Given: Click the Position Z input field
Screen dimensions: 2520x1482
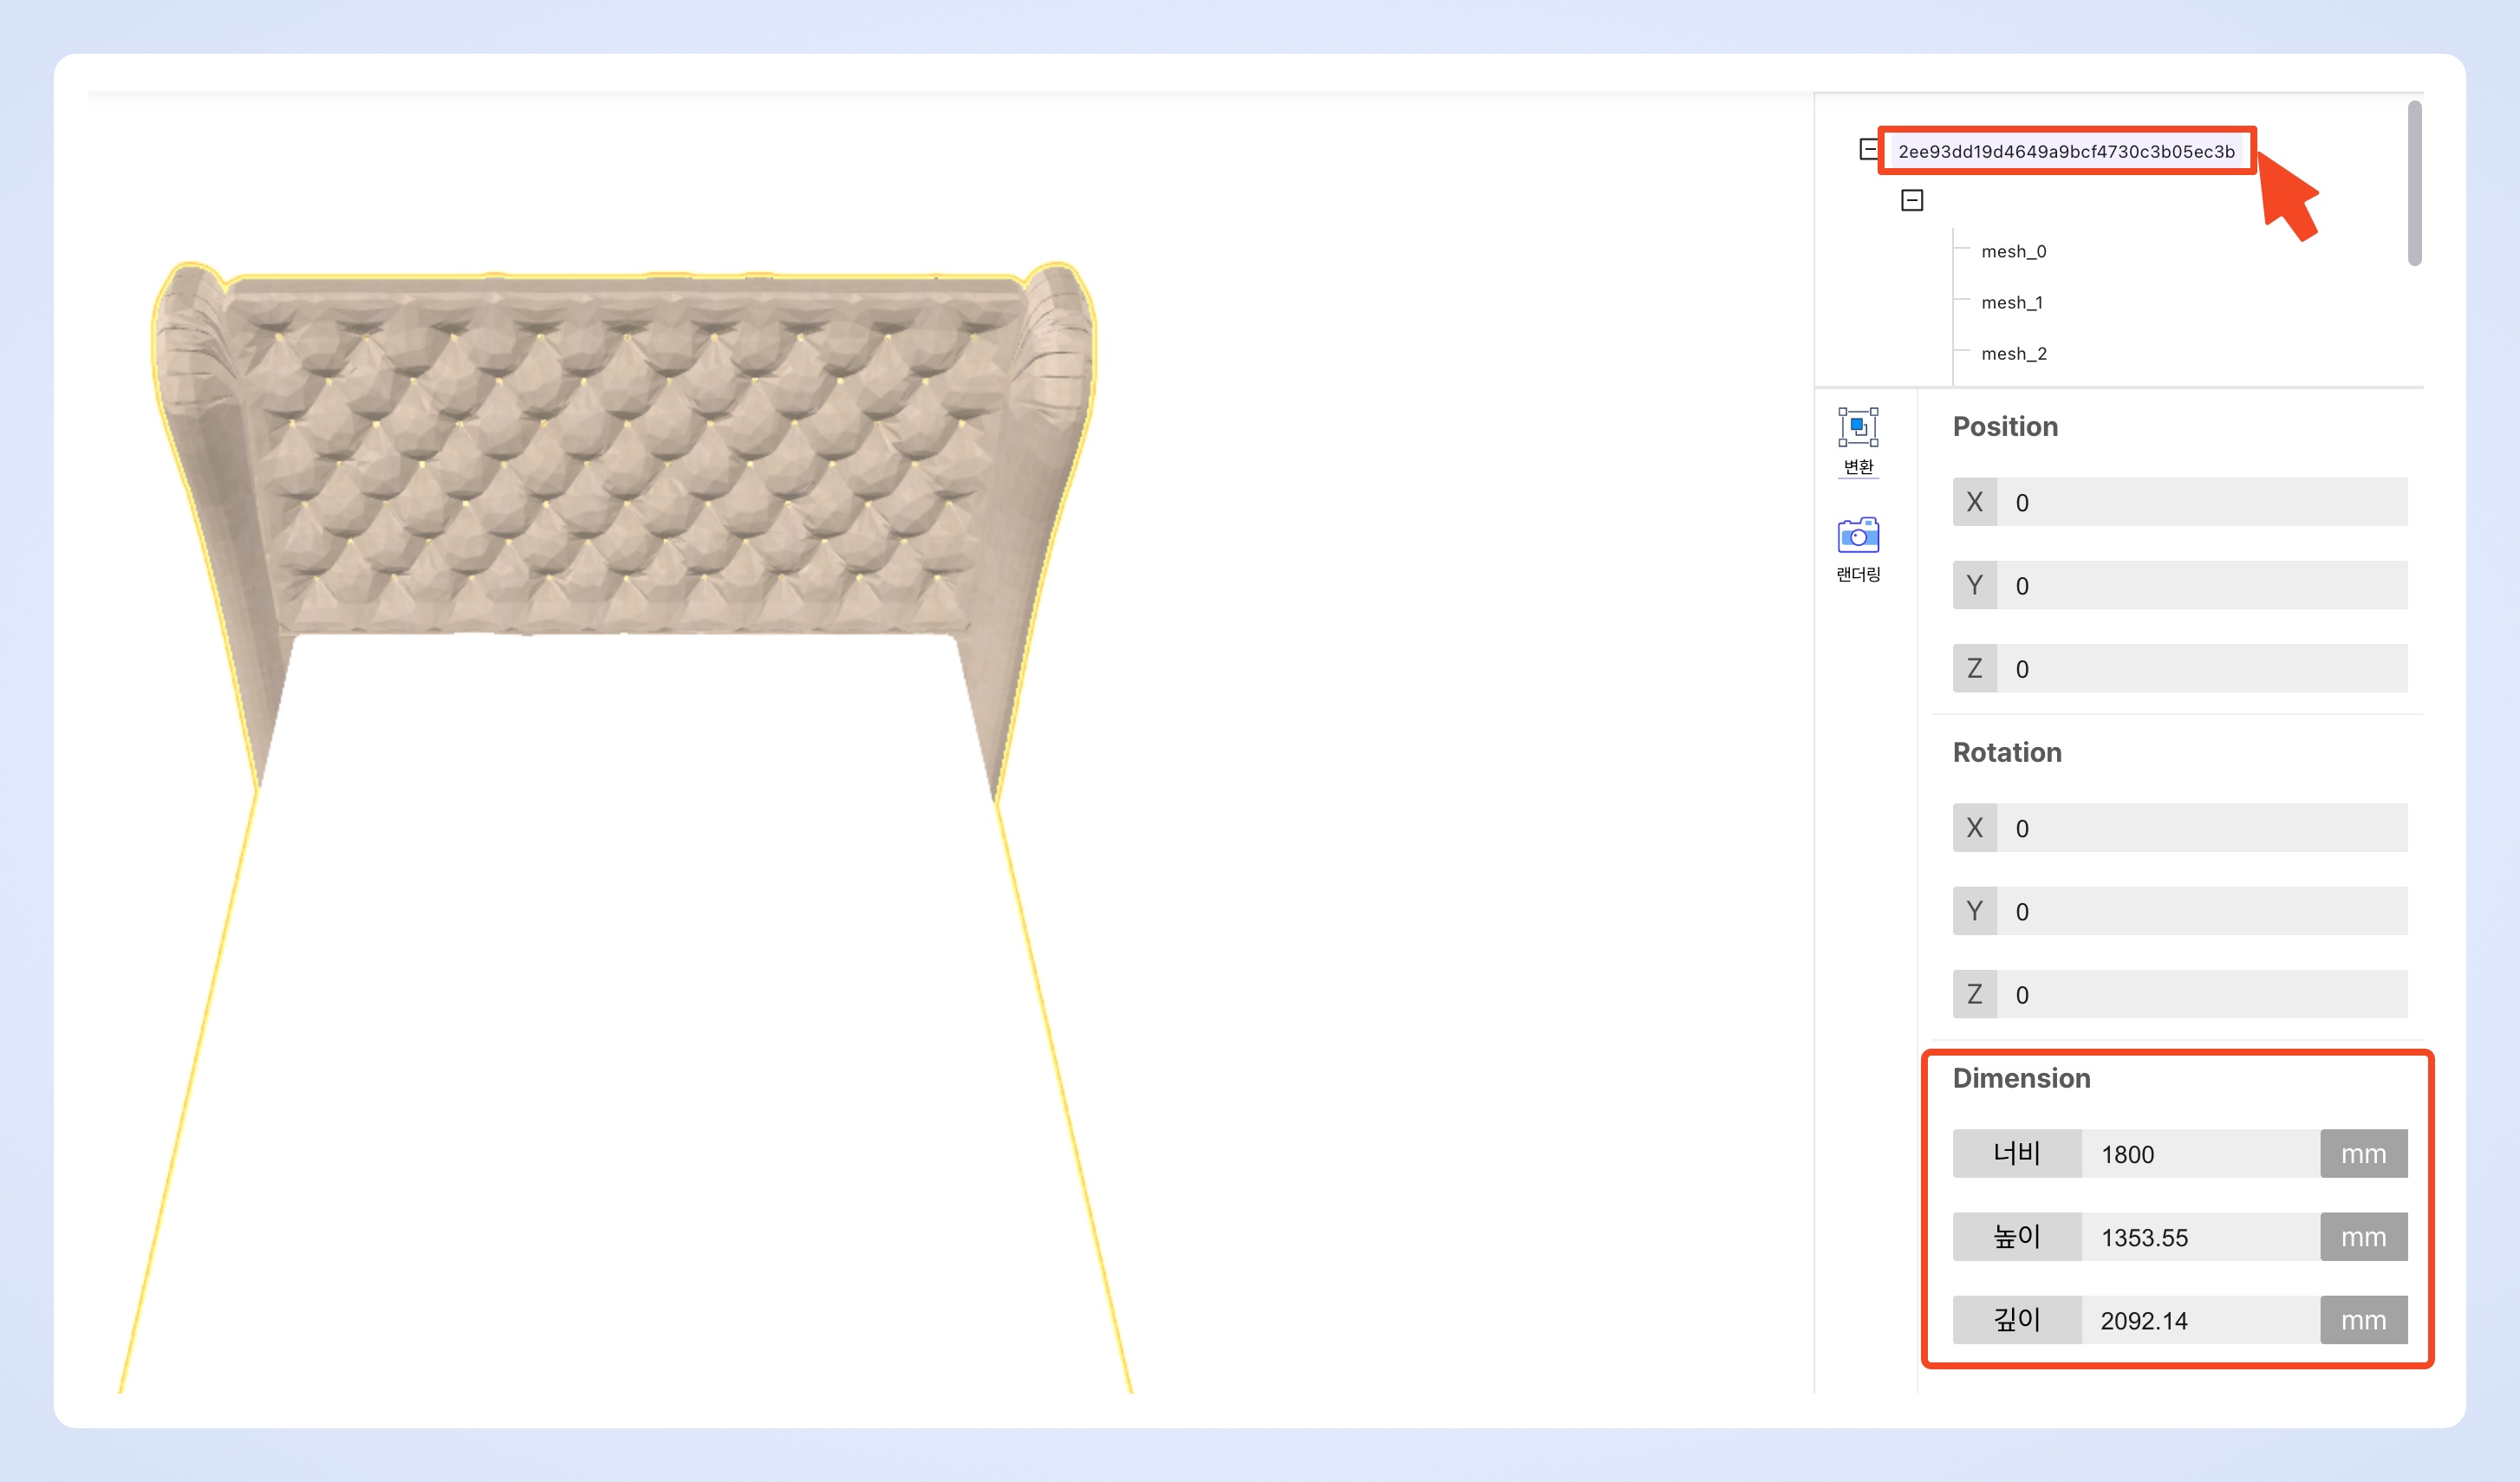Looking at the screenshot, I should point(2200,668).
